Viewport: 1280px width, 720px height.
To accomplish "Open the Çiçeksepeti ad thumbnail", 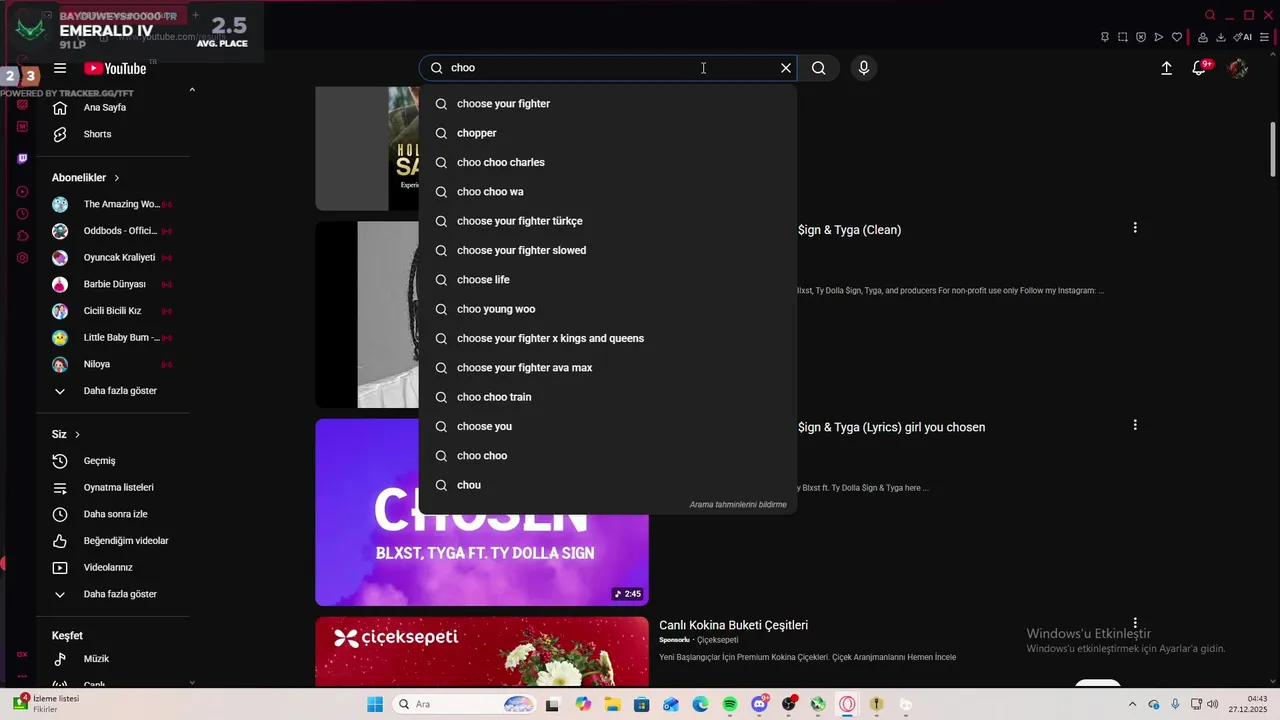I will (482, 652).
